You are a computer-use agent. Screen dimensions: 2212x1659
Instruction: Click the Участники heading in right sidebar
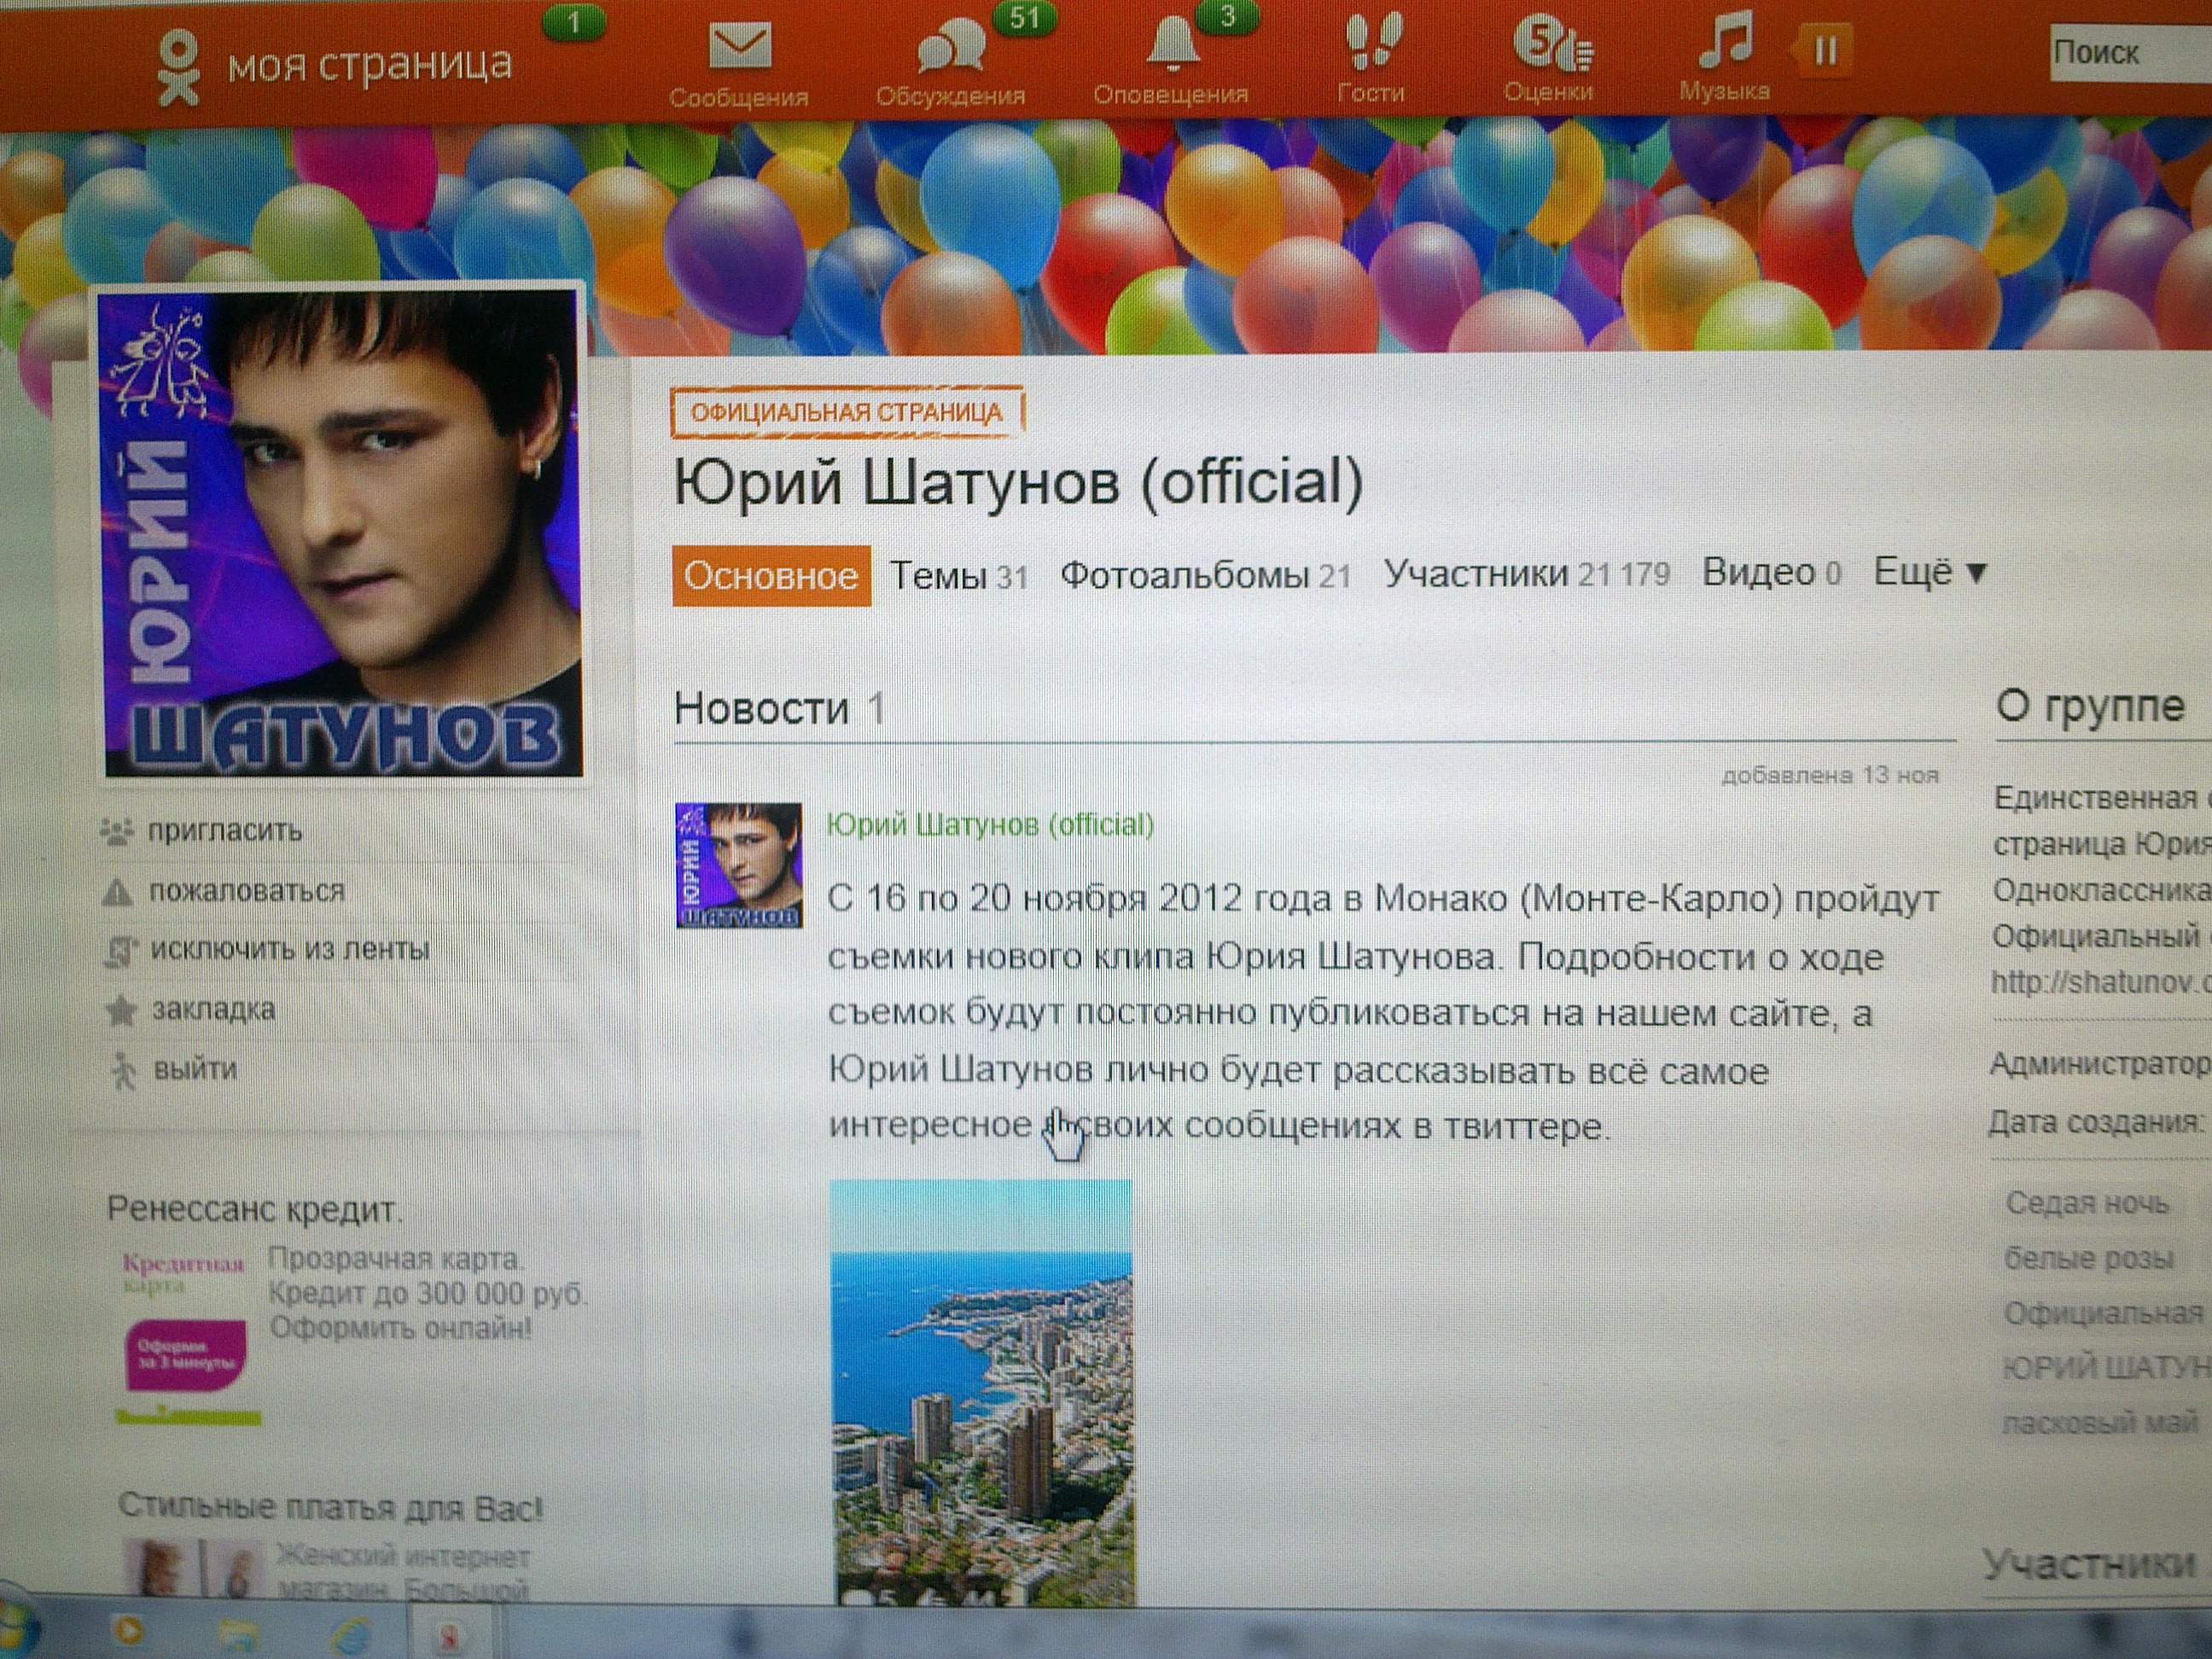(2088, 1564)
